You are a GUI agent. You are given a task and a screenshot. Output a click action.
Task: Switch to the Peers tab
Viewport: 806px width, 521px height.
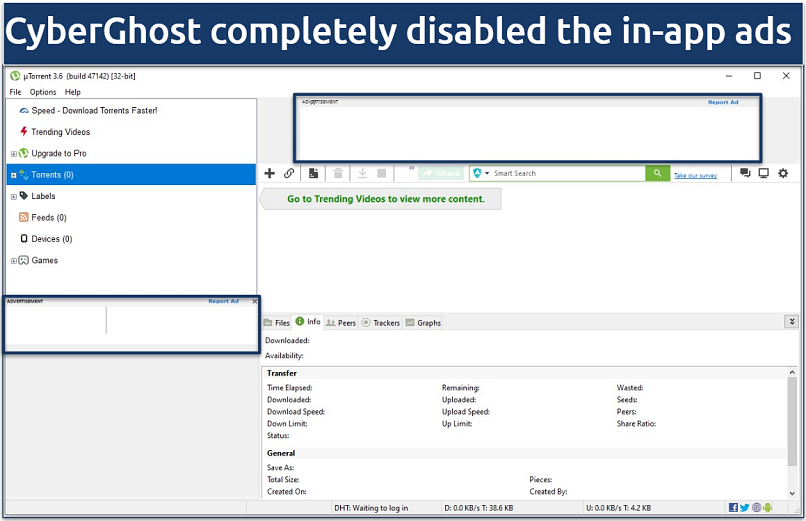click(x=341, y=323)
